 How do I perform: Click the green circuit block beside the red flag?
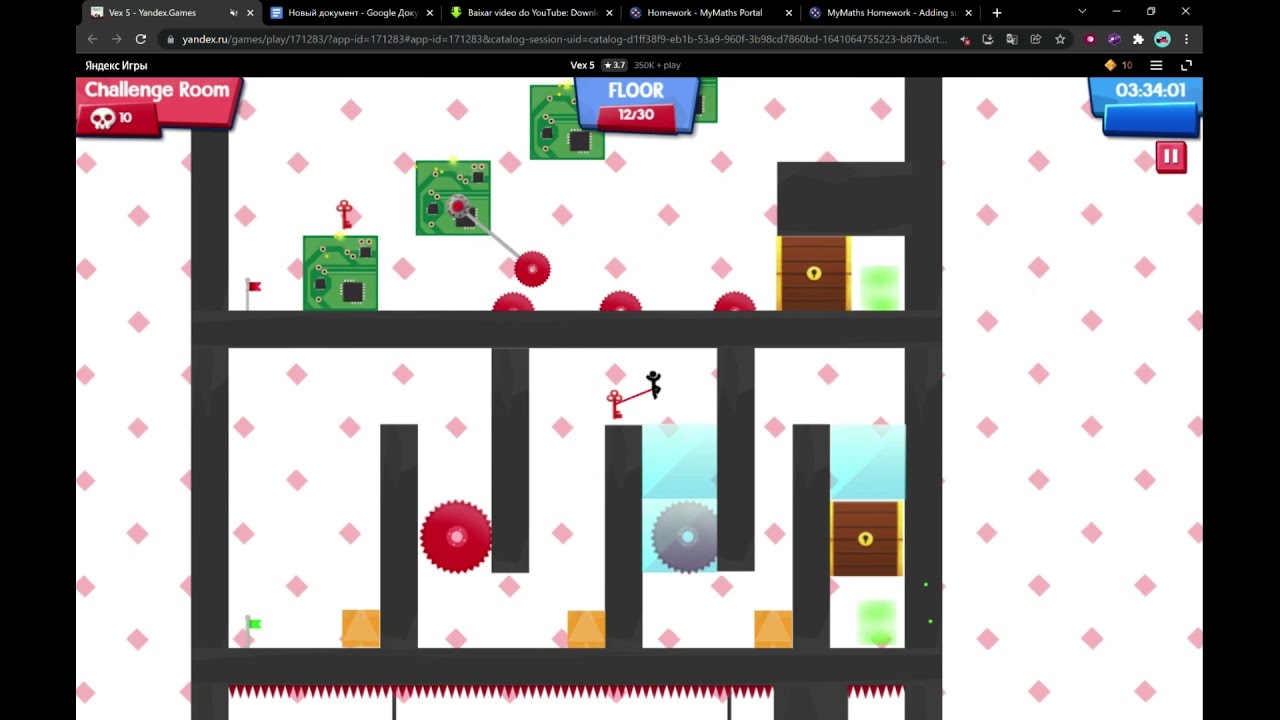pos(340,273)
